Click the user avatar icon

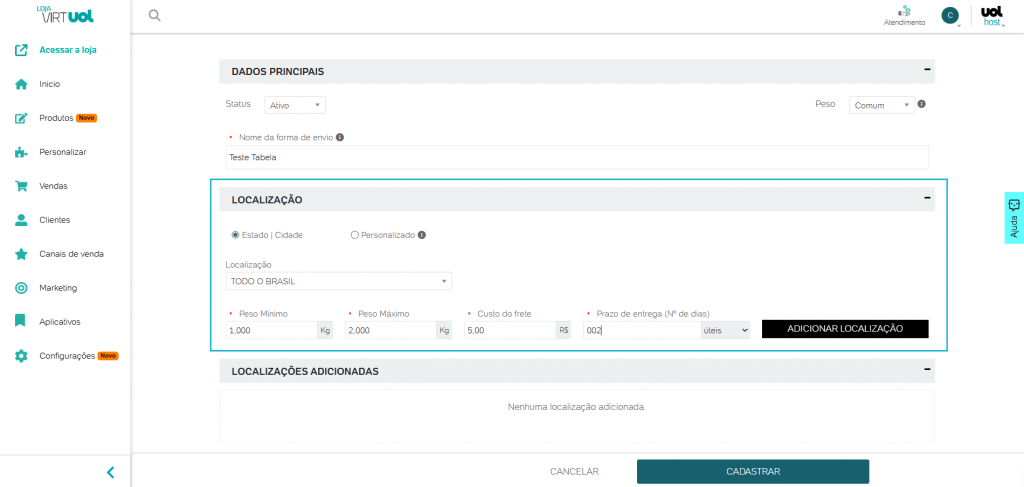(x=950, y=15)
